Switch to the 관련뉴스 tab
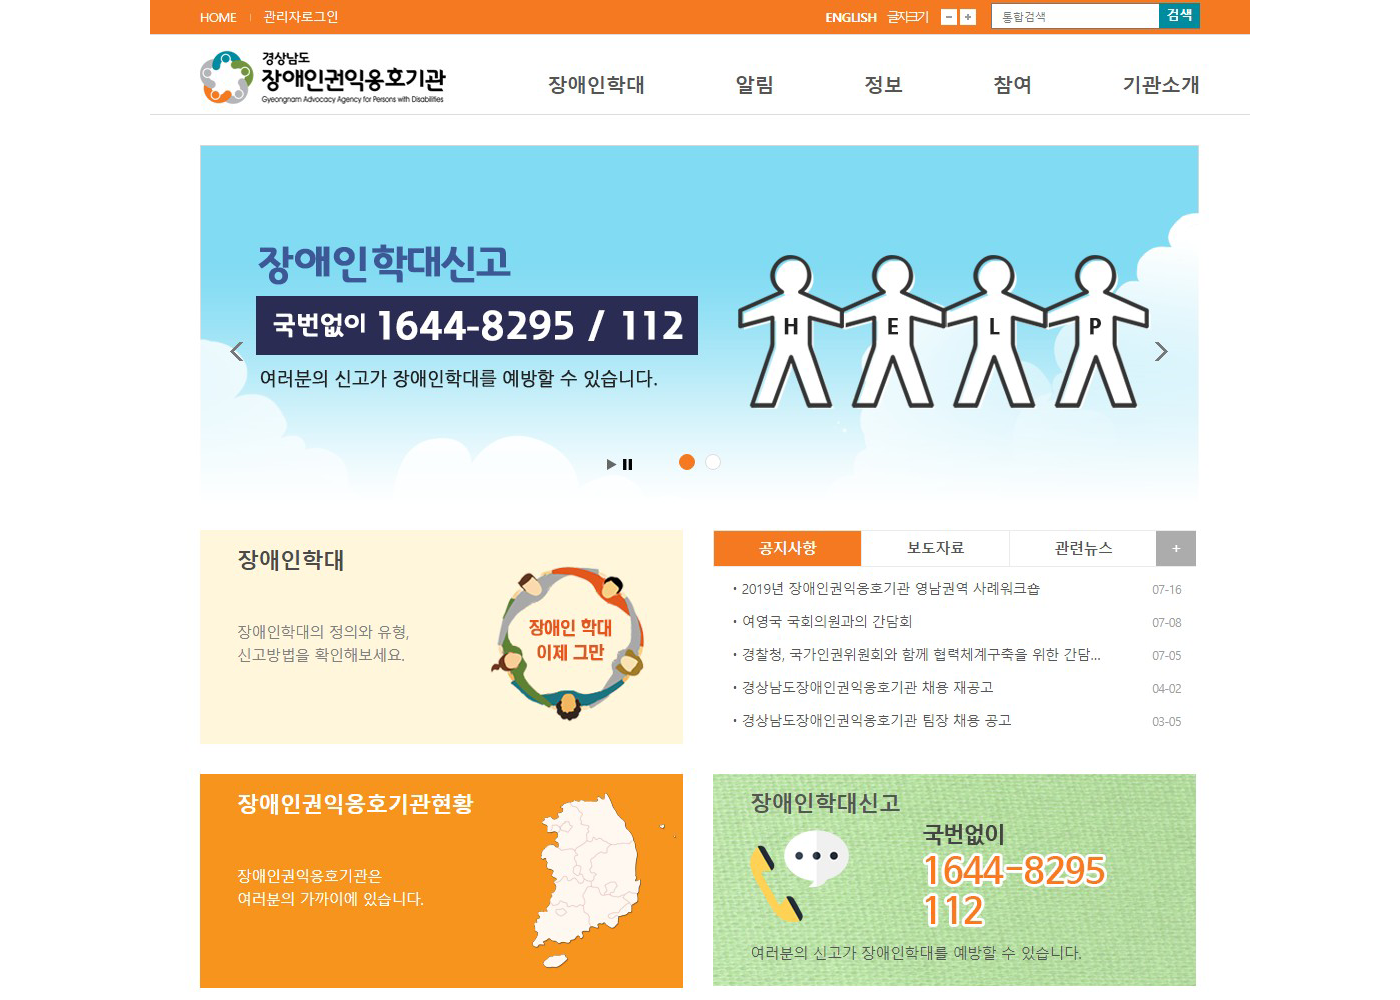The width and height of the screenshot is (1400, 1000). pyautogui.click(x=1083, y=548)
